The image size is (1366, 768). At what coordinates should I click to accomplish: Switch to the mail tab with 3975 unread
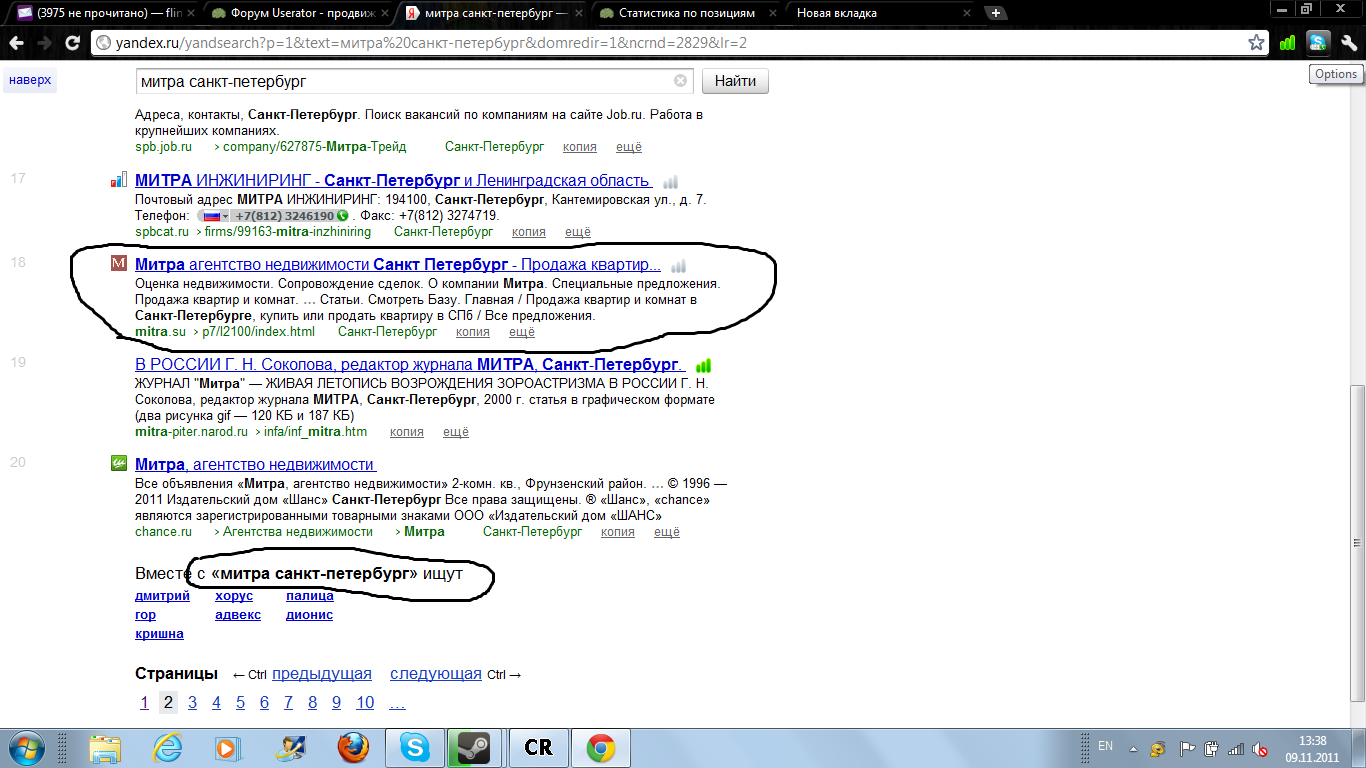tap(103, 13)
